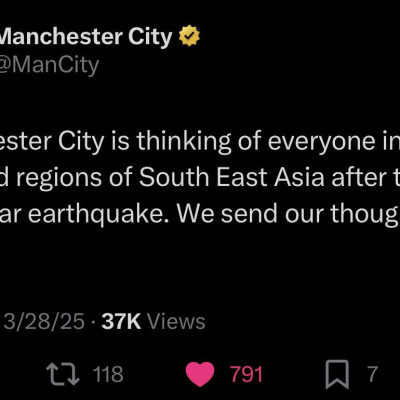Click the gold verified badge
This screenshot has height=400, width=400.
point(189,35)
